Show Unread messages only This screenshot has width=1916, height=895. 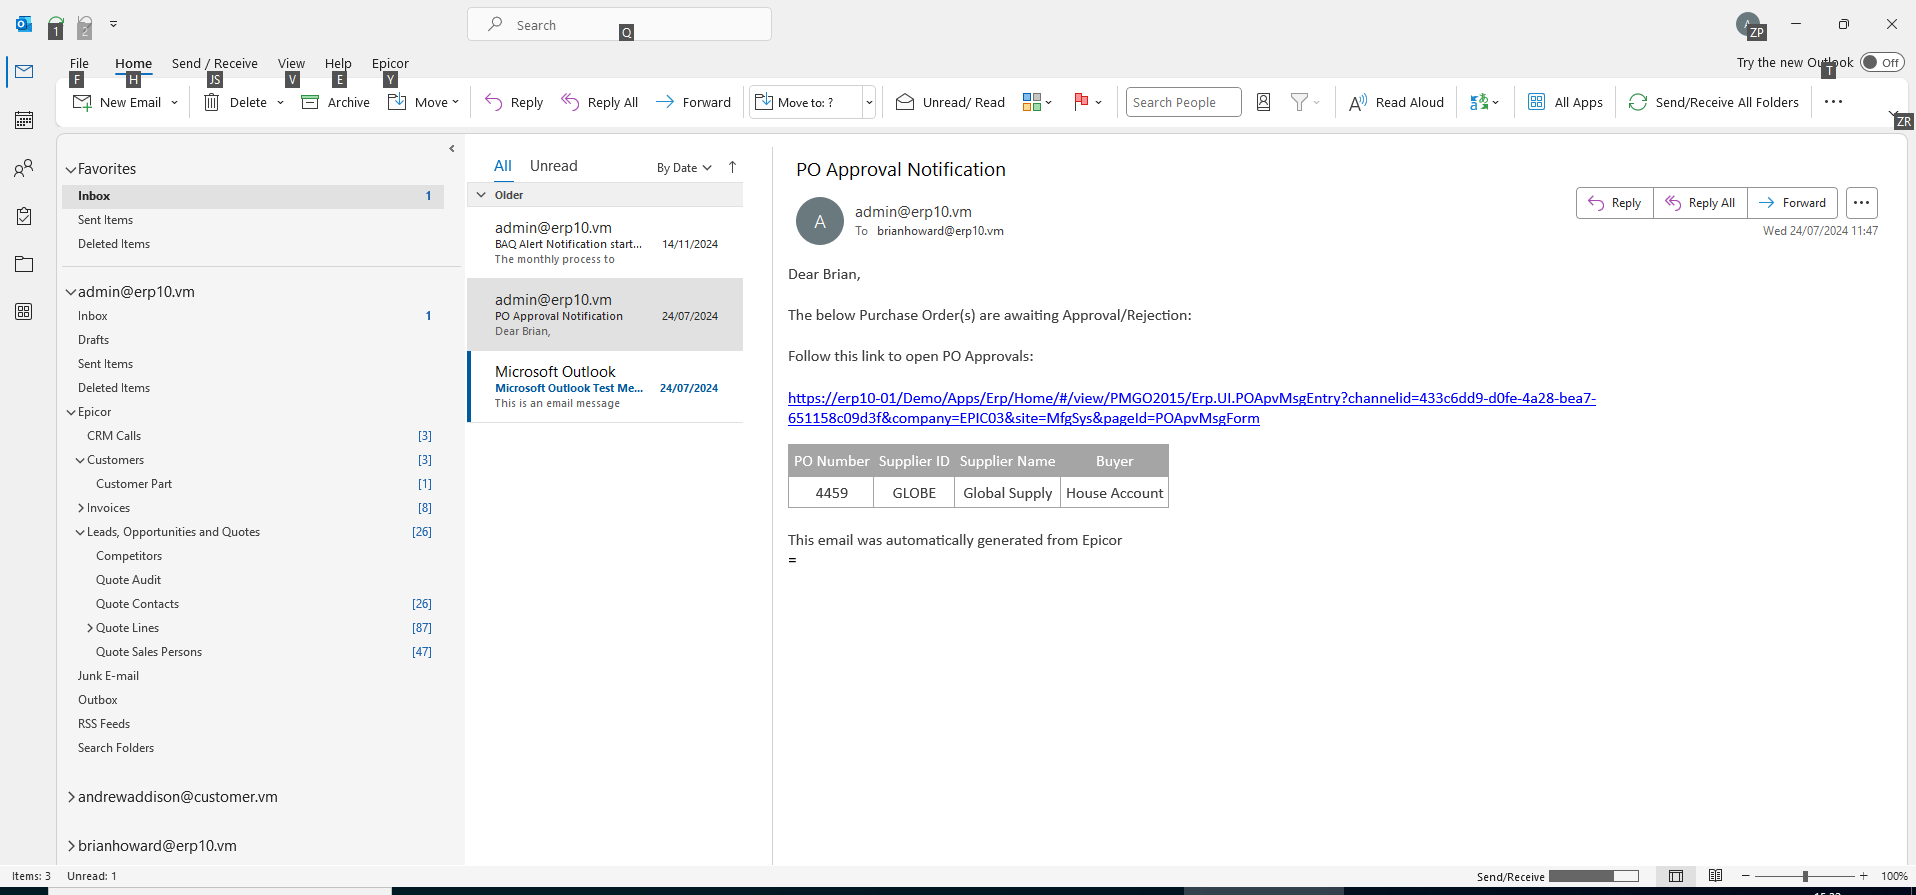coord(554,166)
